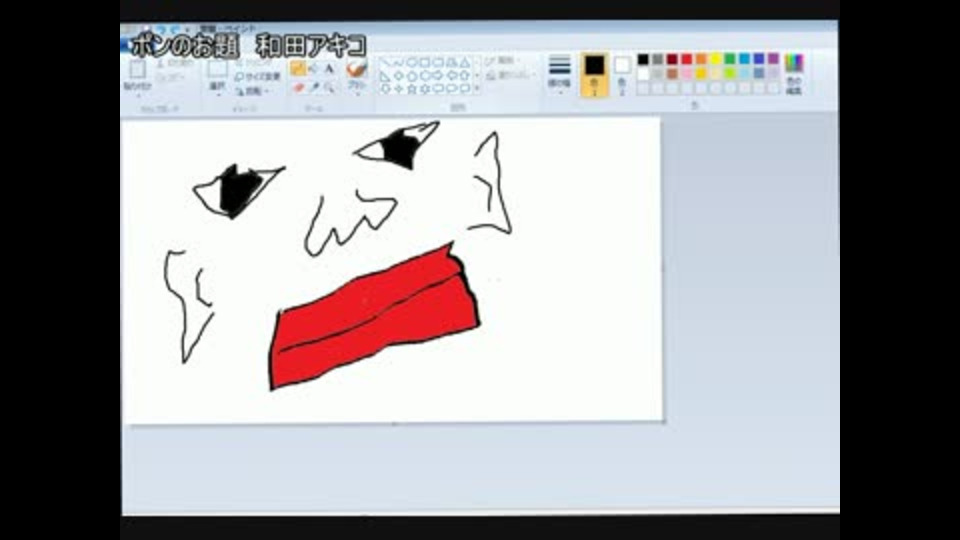Choose the Rounded rectangular callout shape
Image resolution: width=960 pixels, height=540 pixels.
coord(438,89)
